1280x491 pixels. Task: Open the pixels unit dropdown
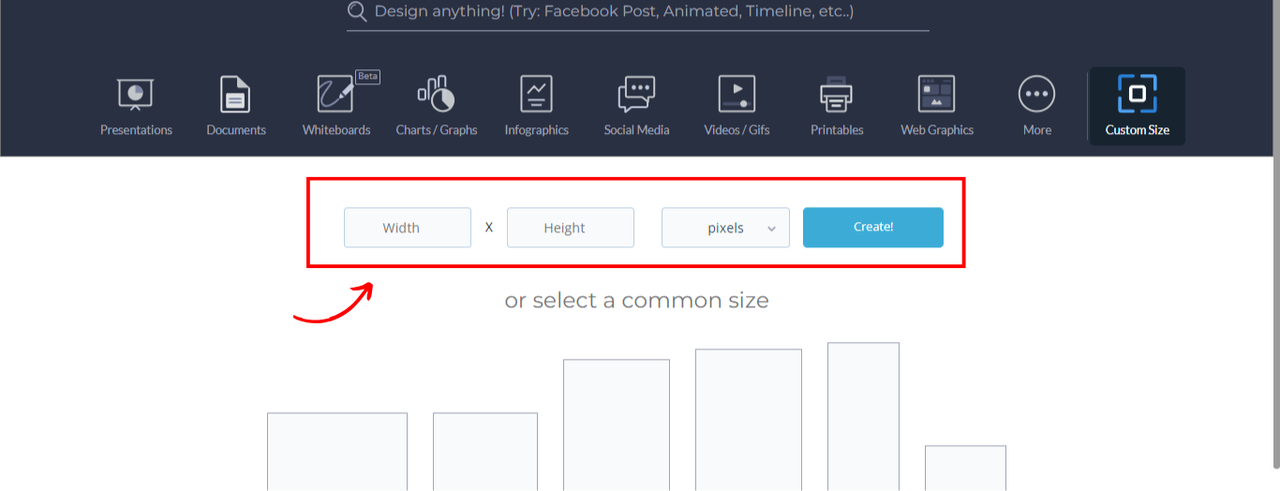click(x=725, y=228)
